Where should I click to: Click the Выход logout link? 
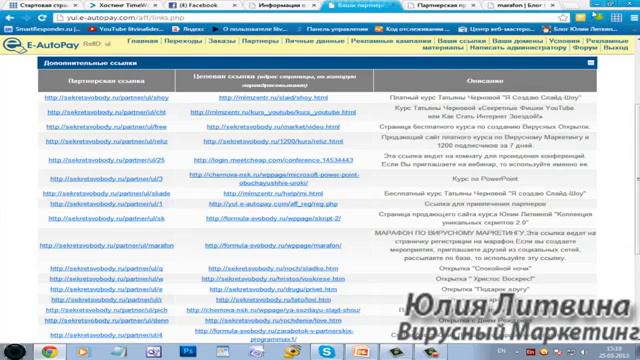(x=616, y=48)
